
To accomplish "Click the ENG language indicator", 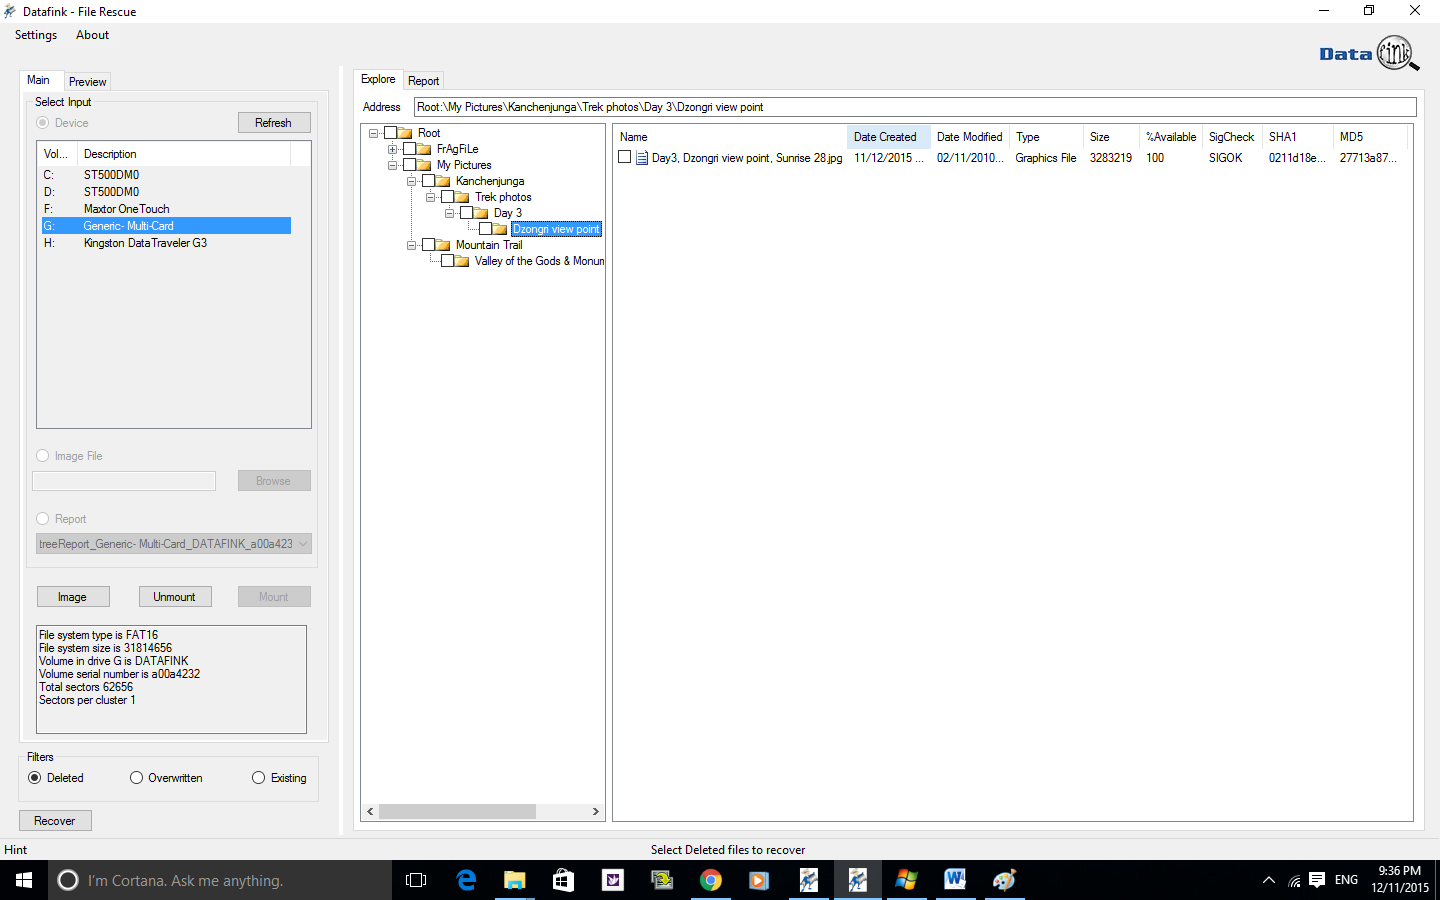I will 1347,880.
